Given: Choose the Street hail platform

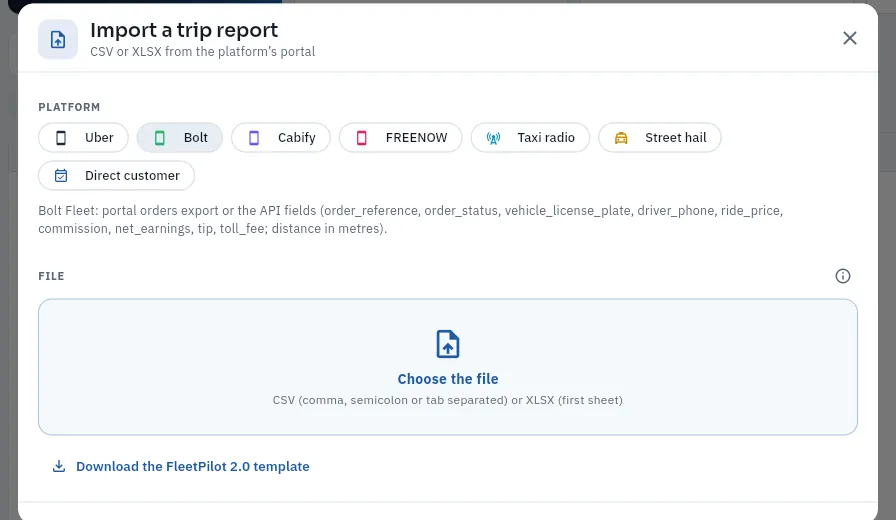Looking at the screenshot, I should point(660,138).
